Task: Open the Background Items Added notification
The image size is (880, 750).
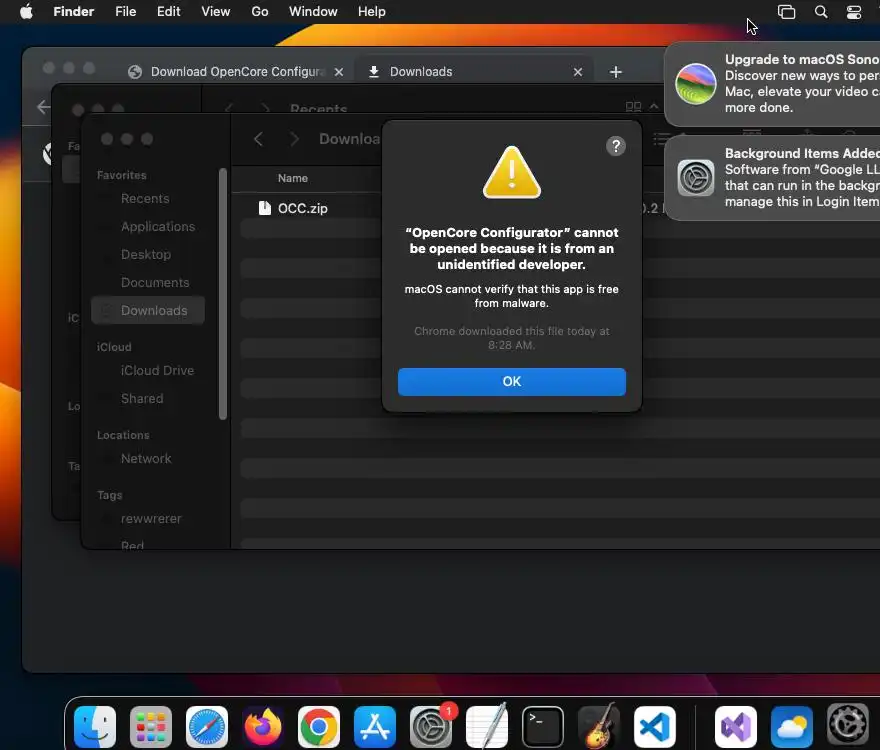Action: [x=773, y=178]
